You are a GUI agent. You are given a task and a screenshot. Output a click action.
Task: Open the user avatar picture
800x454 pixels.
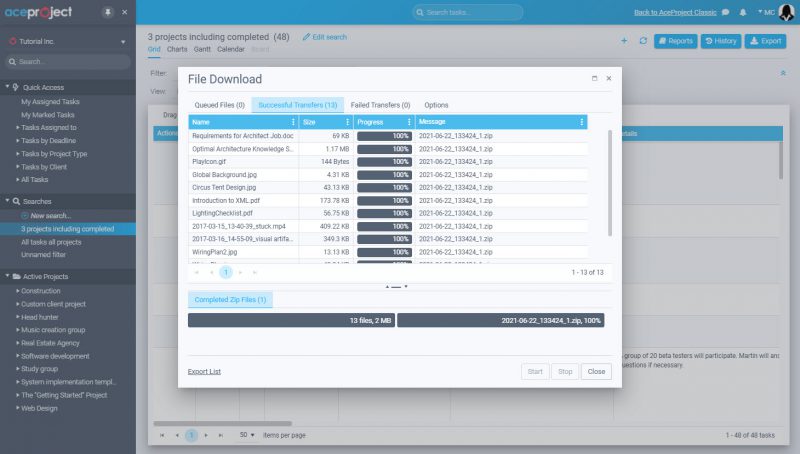(786, 12)
